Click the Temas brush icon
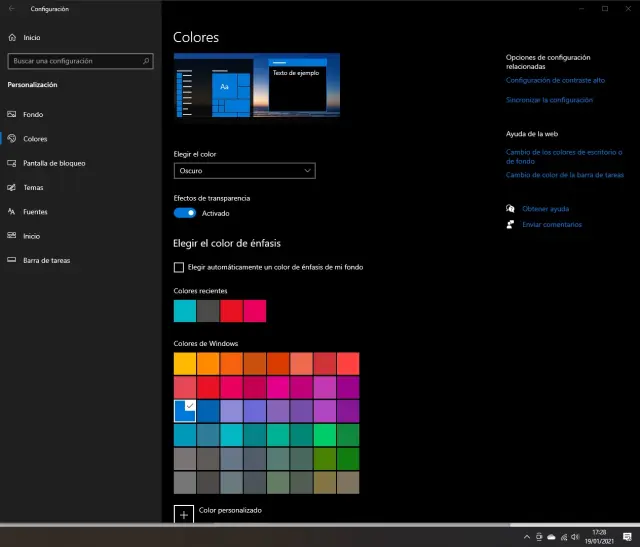Screen dimensions: 640x547 pos(12,187)
